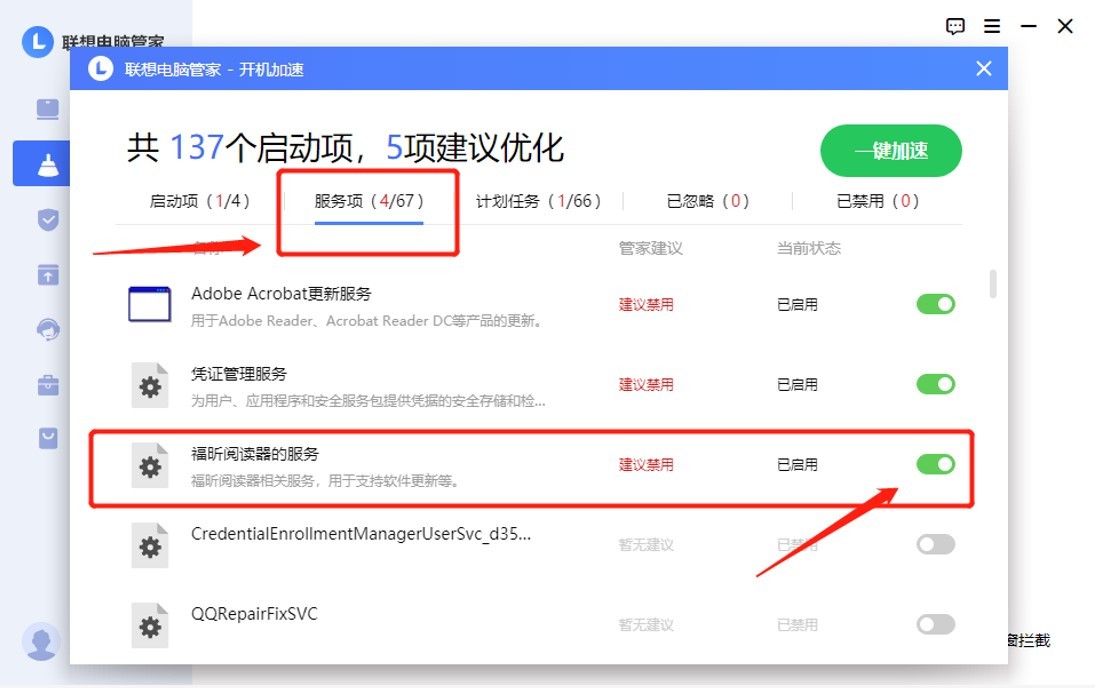The width and height of the screenshot is (1098, 688).
Task: Click the 联想电脑管家 - 开机加速 dialog title
Action: pyautogui.click(x=214, y=69)
